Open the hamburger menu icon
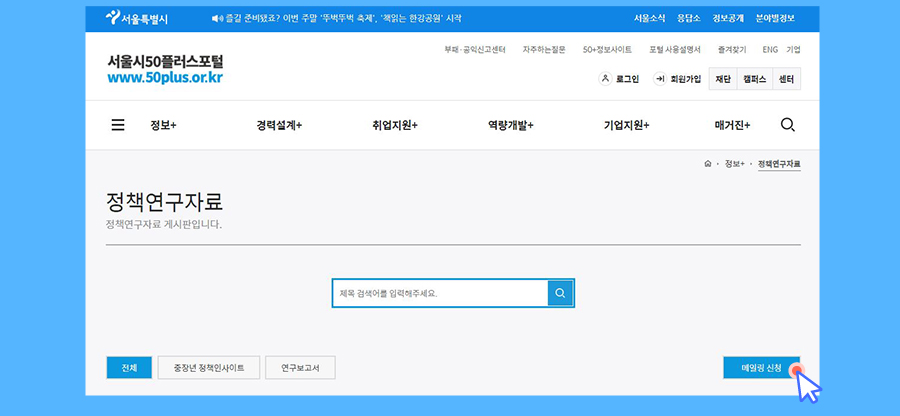 pos(118,125)
